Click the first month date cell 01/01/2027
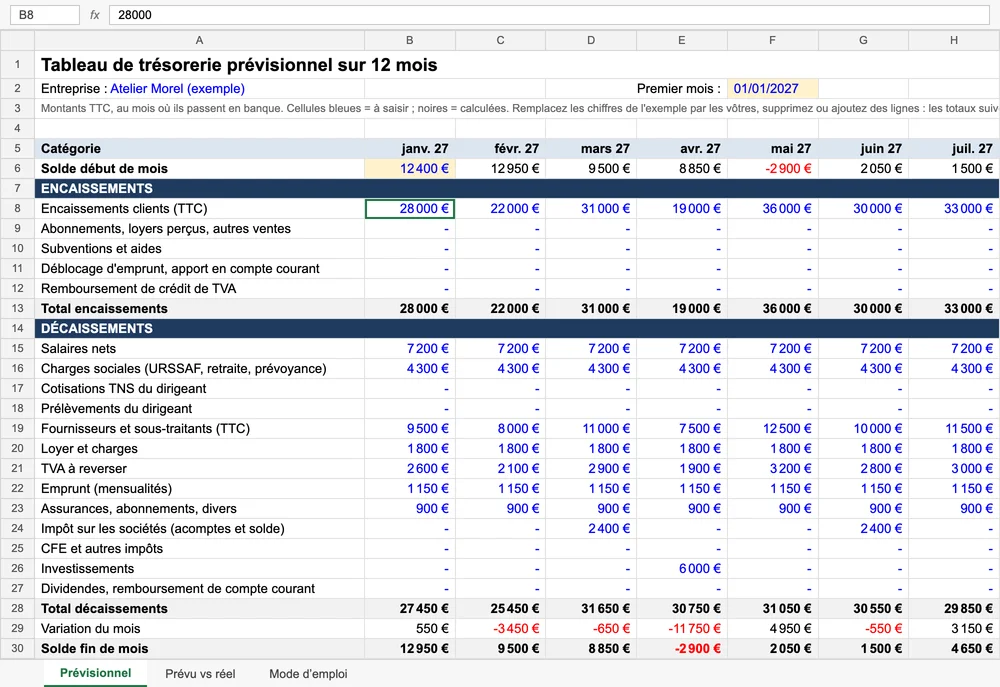This screenshot has height=687, width=1000. pos(772,89)
